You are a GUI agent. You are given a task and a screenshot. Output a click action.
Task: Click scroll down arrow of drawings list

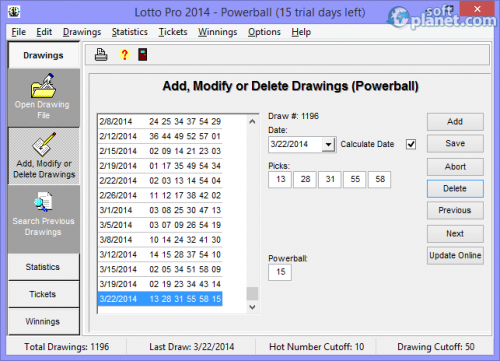(252, 307)
